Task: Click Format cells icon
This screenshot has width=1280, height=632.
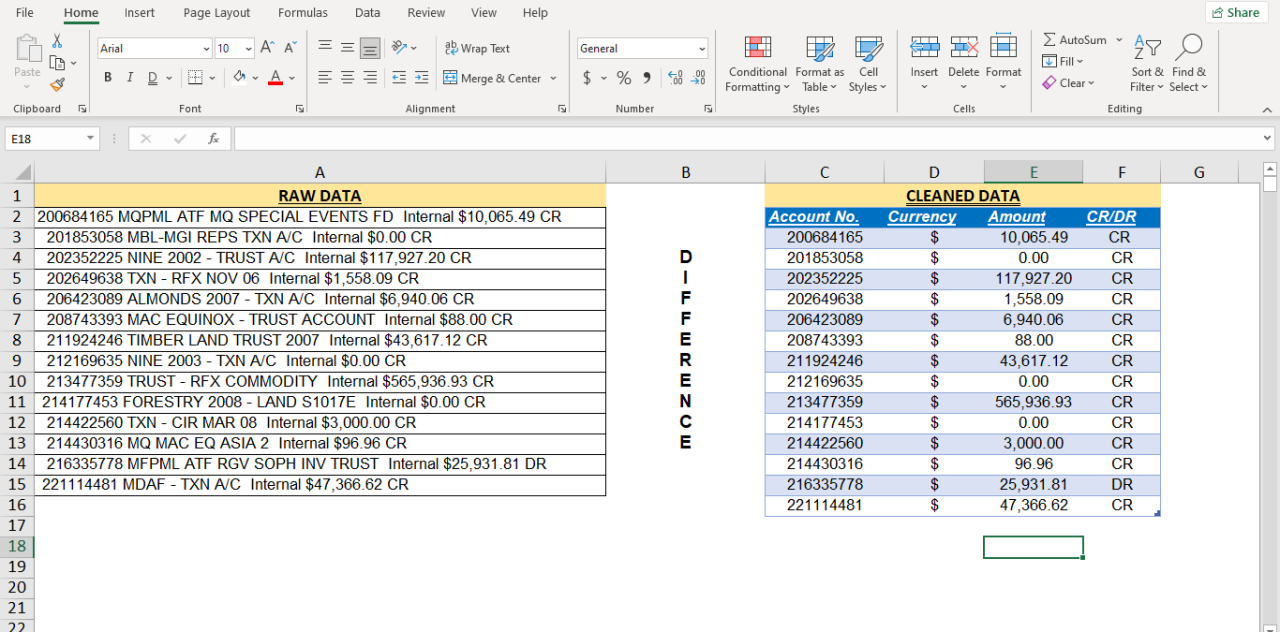Action: (1003, 47)
